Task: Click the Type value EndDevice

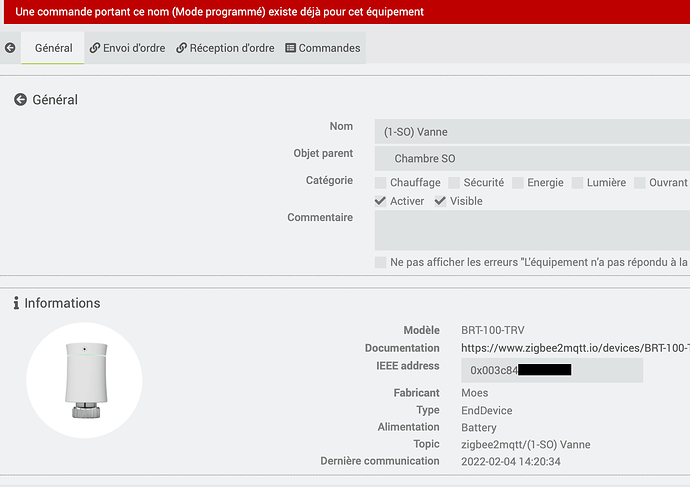Action: (x=487, y=410)
